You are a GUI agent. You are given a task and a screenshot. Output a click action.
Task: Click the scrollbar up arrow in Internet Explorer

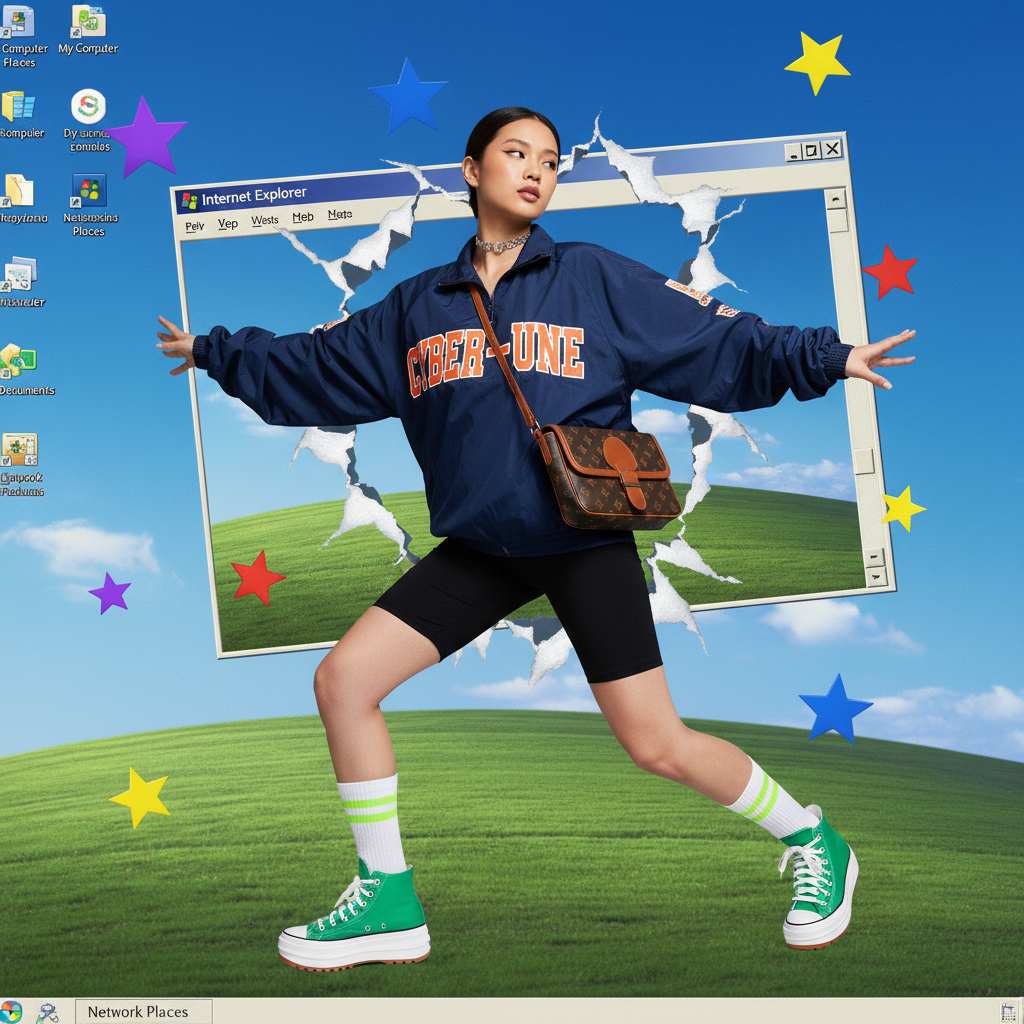click(836, 200)
